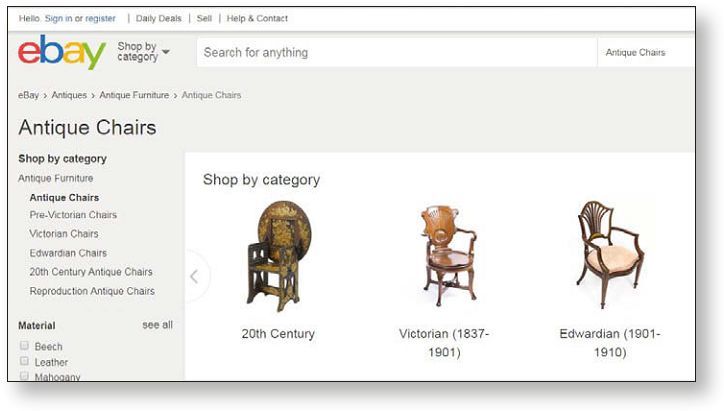Select Reproduction Antique Chairs category
The width and height of the screenshot is (724, 411).
tap(92, 291)
